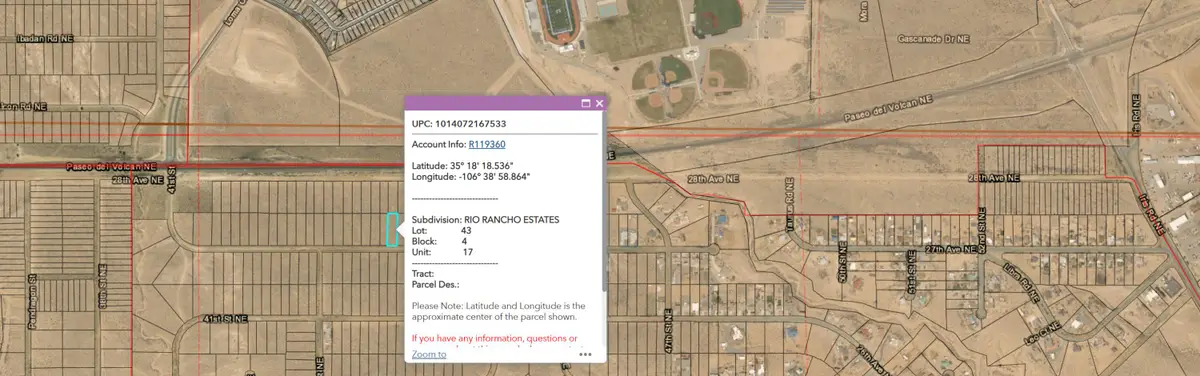Click the Unit 17 row
The width and height of the screenshot is (1200, 376).
(443, 252)
